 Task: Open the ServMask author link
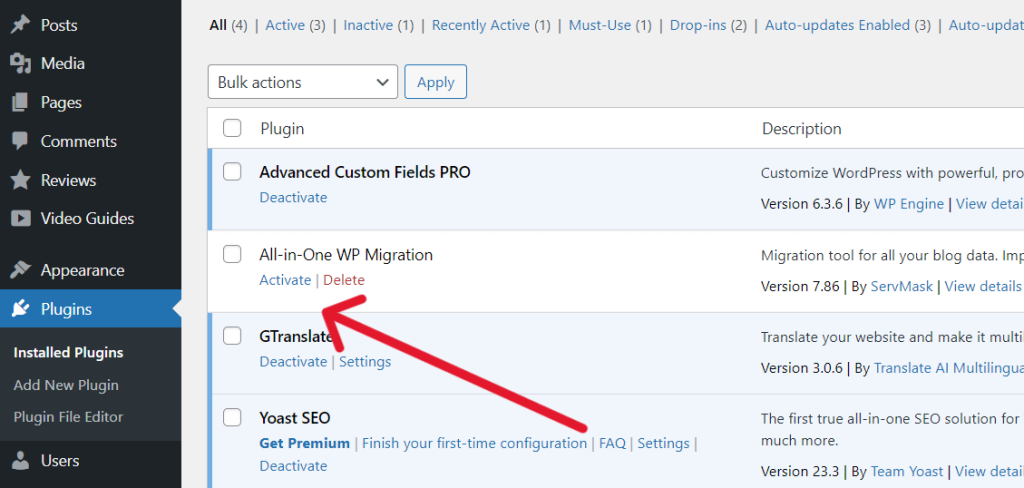click(904, 285)
